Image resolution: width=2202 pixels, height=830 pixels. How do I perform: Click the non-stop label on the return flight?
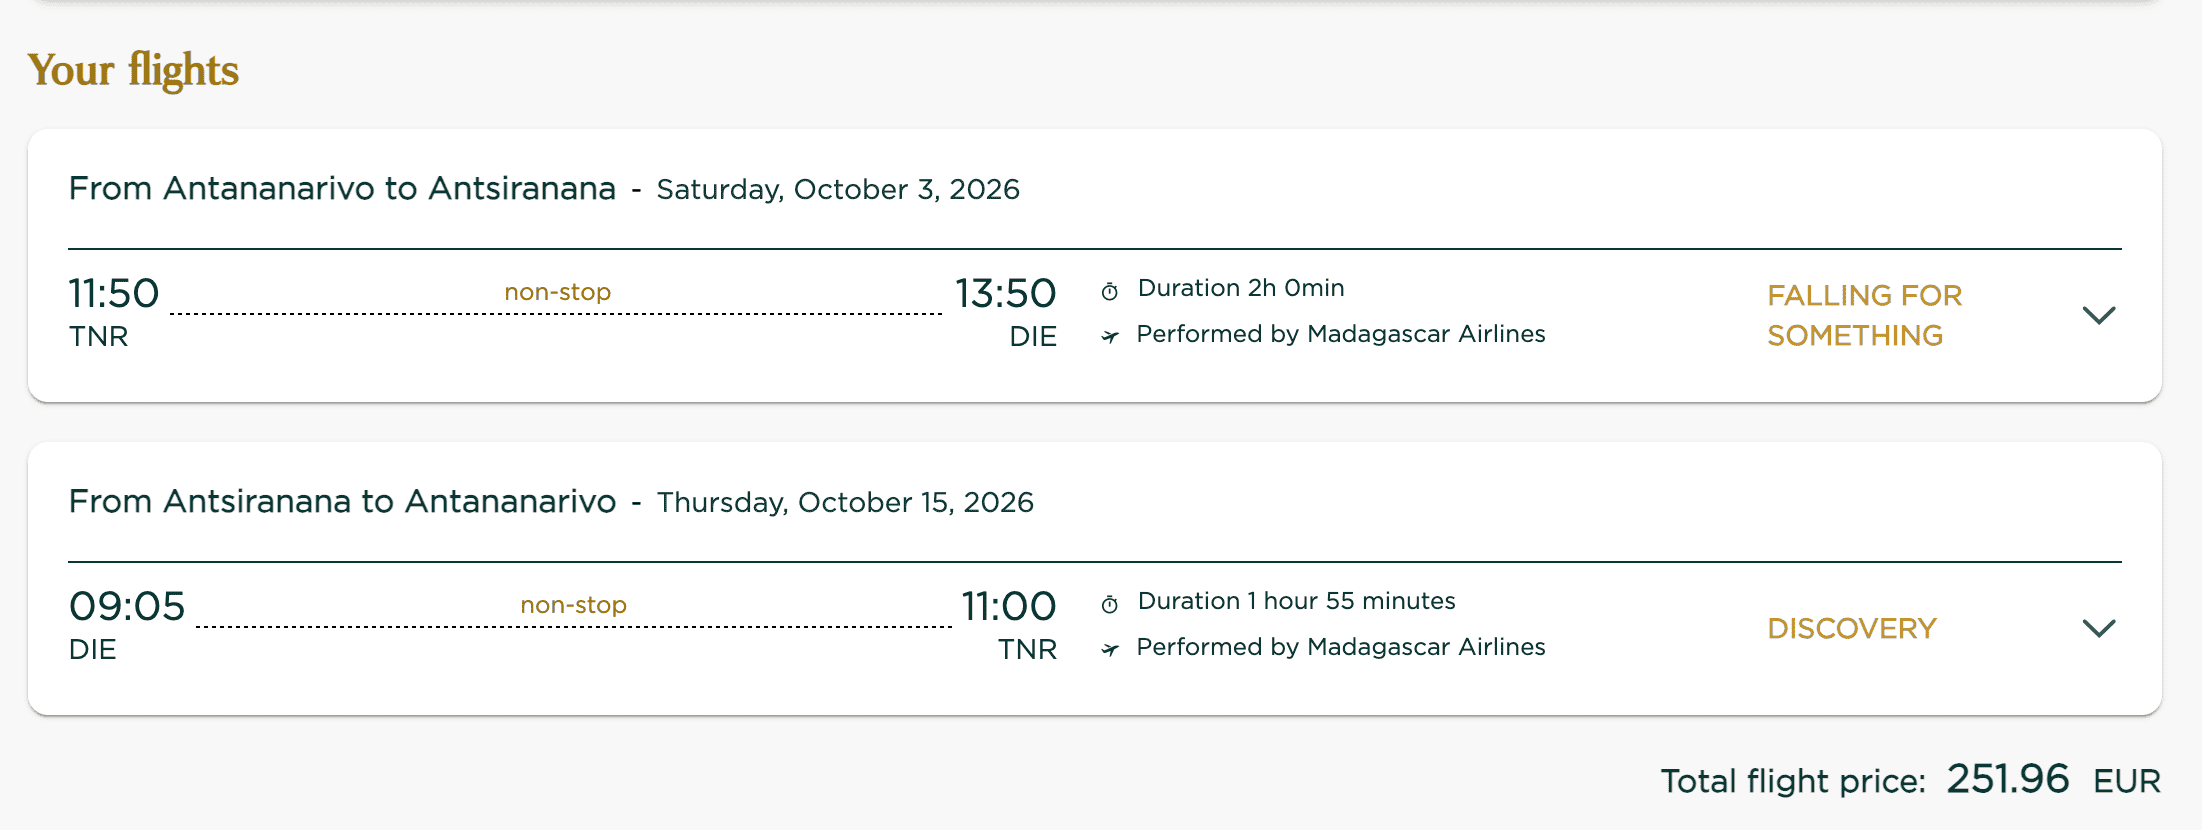coord(573,605)
